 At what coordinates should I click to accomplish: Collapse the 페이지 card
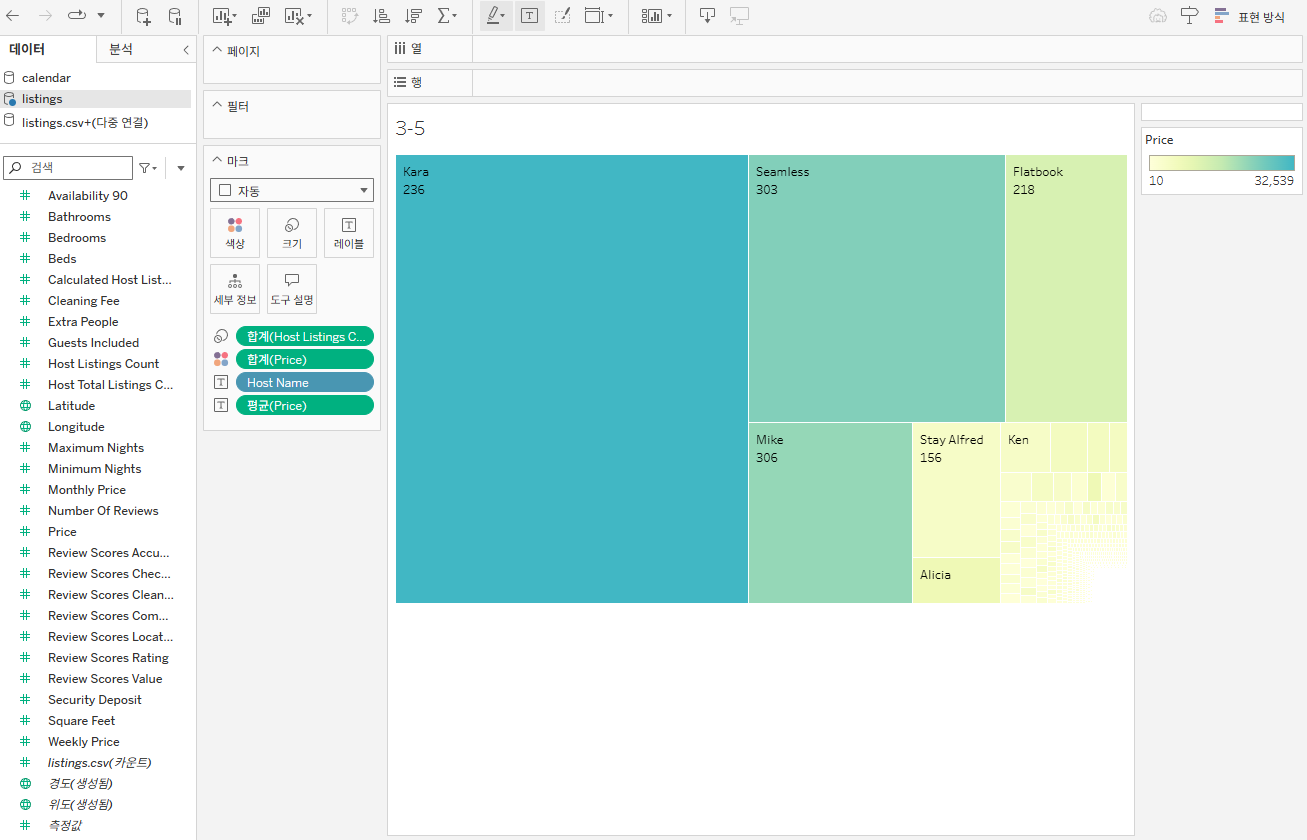[x=217, y=51]
